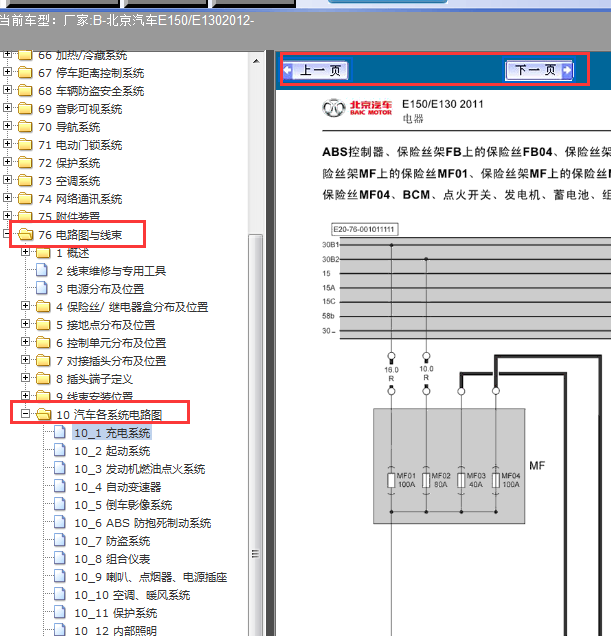Image resolution: width=611 pixels, height=636 pixels.
Task: Select the 10 汽车各系统电路图 label
Action: (109, 415)
